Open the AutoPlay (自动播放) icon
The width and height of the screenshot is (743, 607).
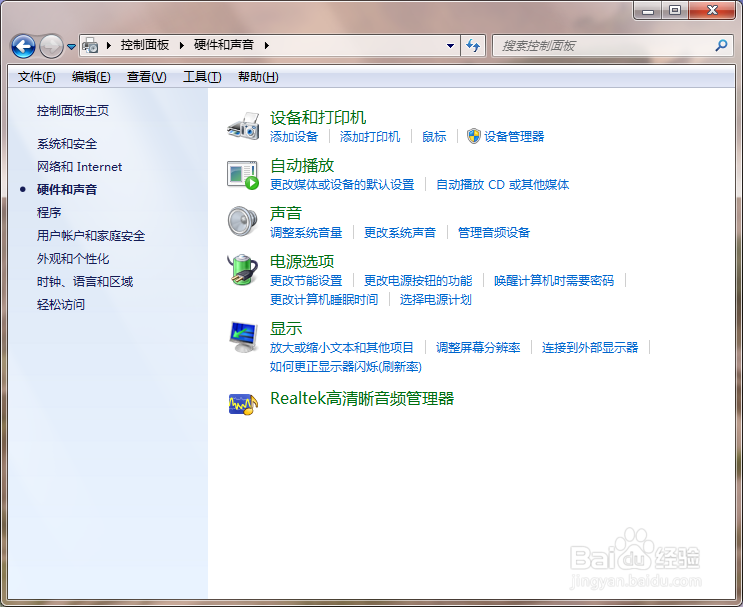coord(243,175)
